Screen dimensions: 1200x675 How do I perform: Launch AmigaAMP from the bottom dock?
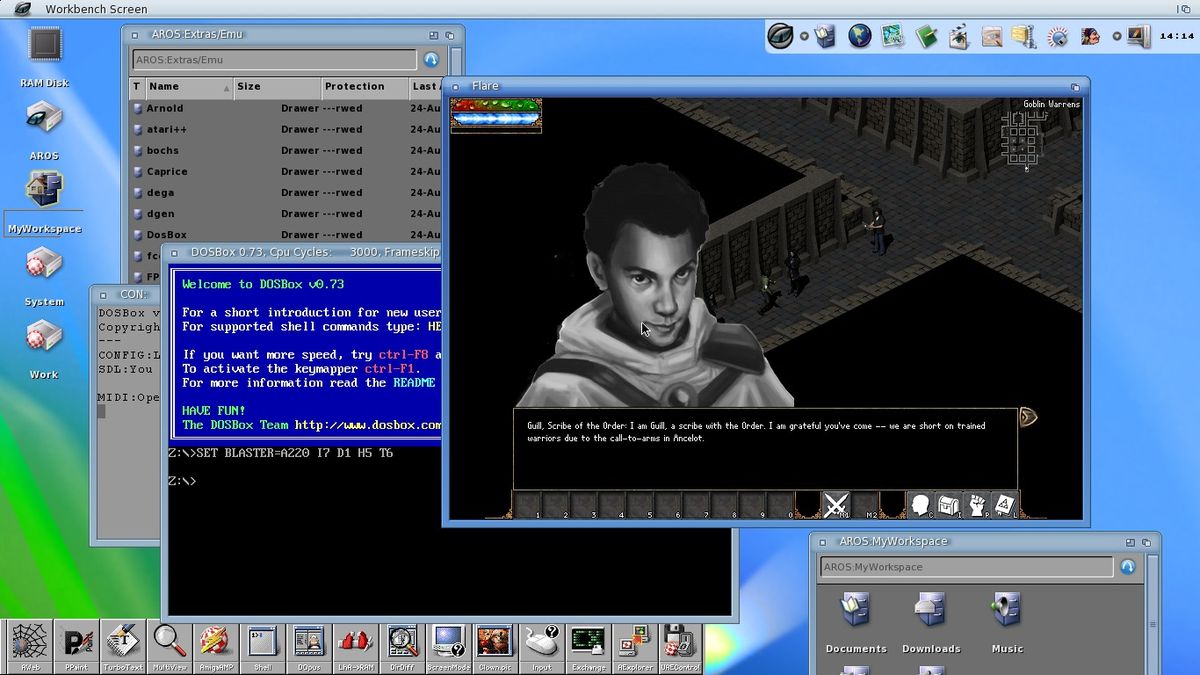[215, 643]
